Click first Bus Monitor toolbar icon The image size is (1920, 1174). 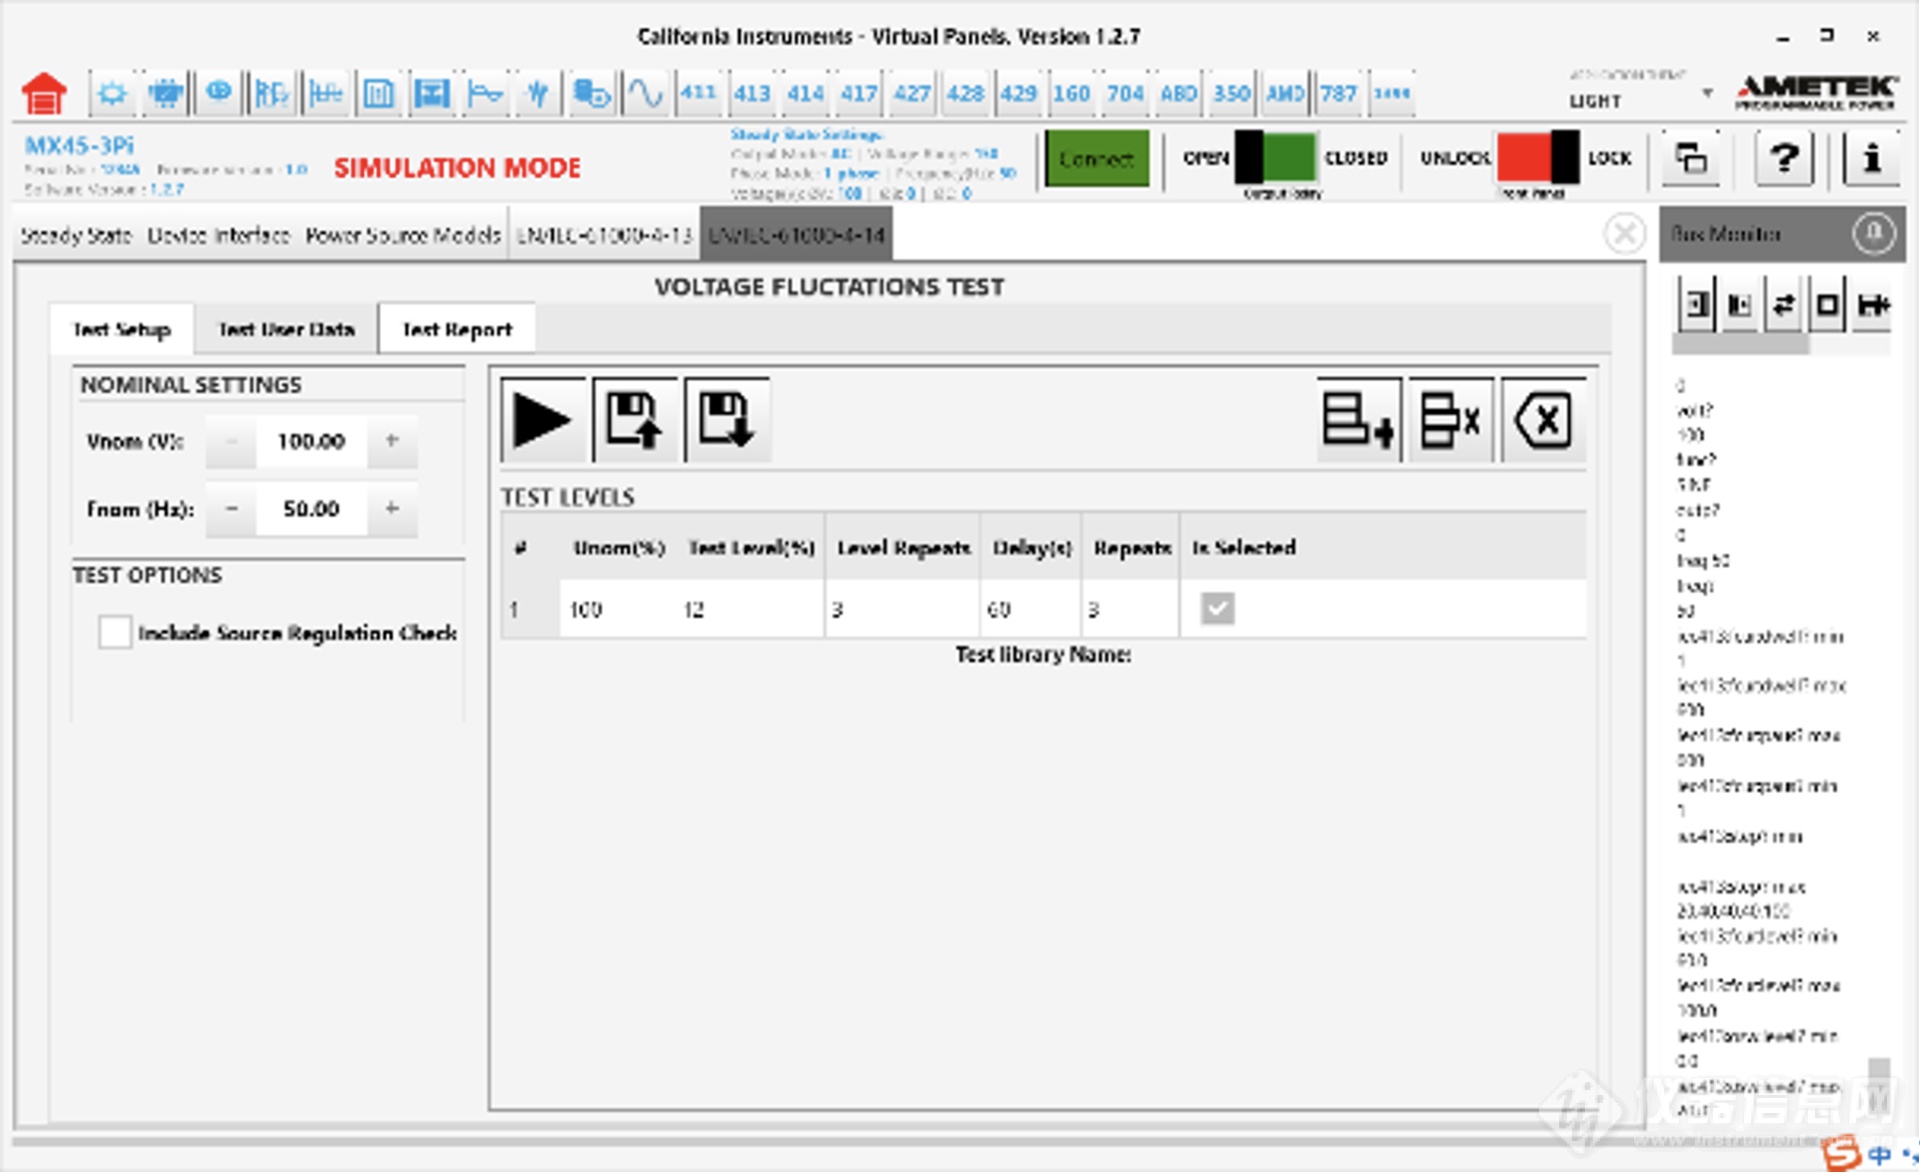coord(1697,305)
